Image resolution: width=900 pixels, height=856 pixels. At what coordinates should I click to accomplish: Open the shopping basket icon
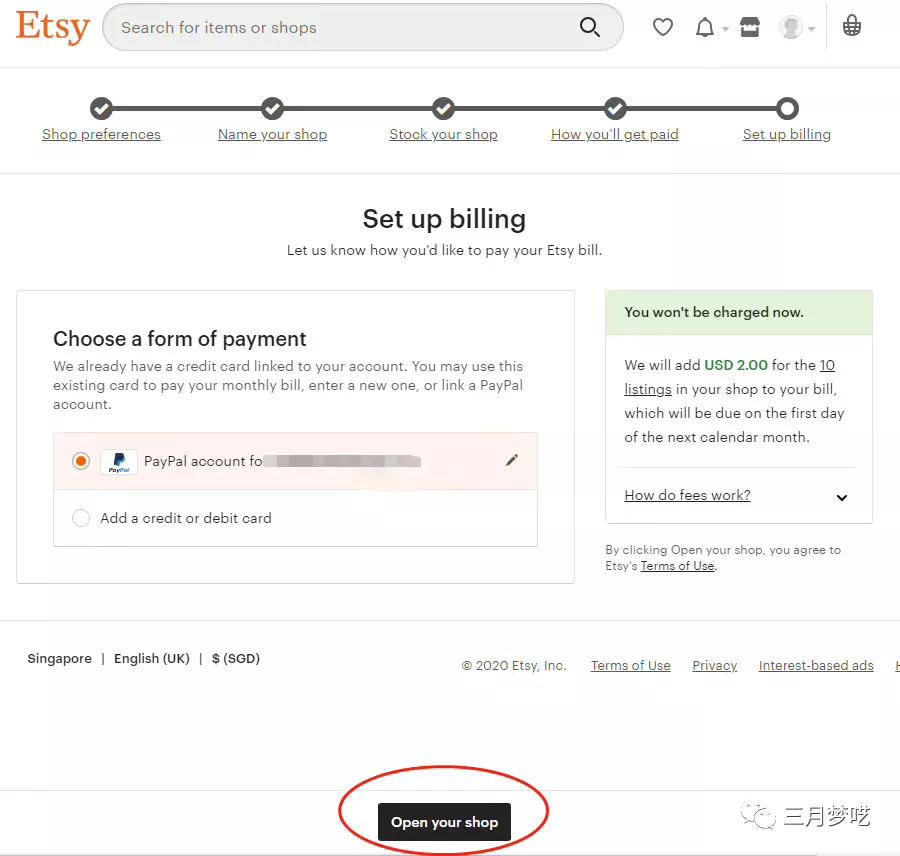tap(852, 26)
